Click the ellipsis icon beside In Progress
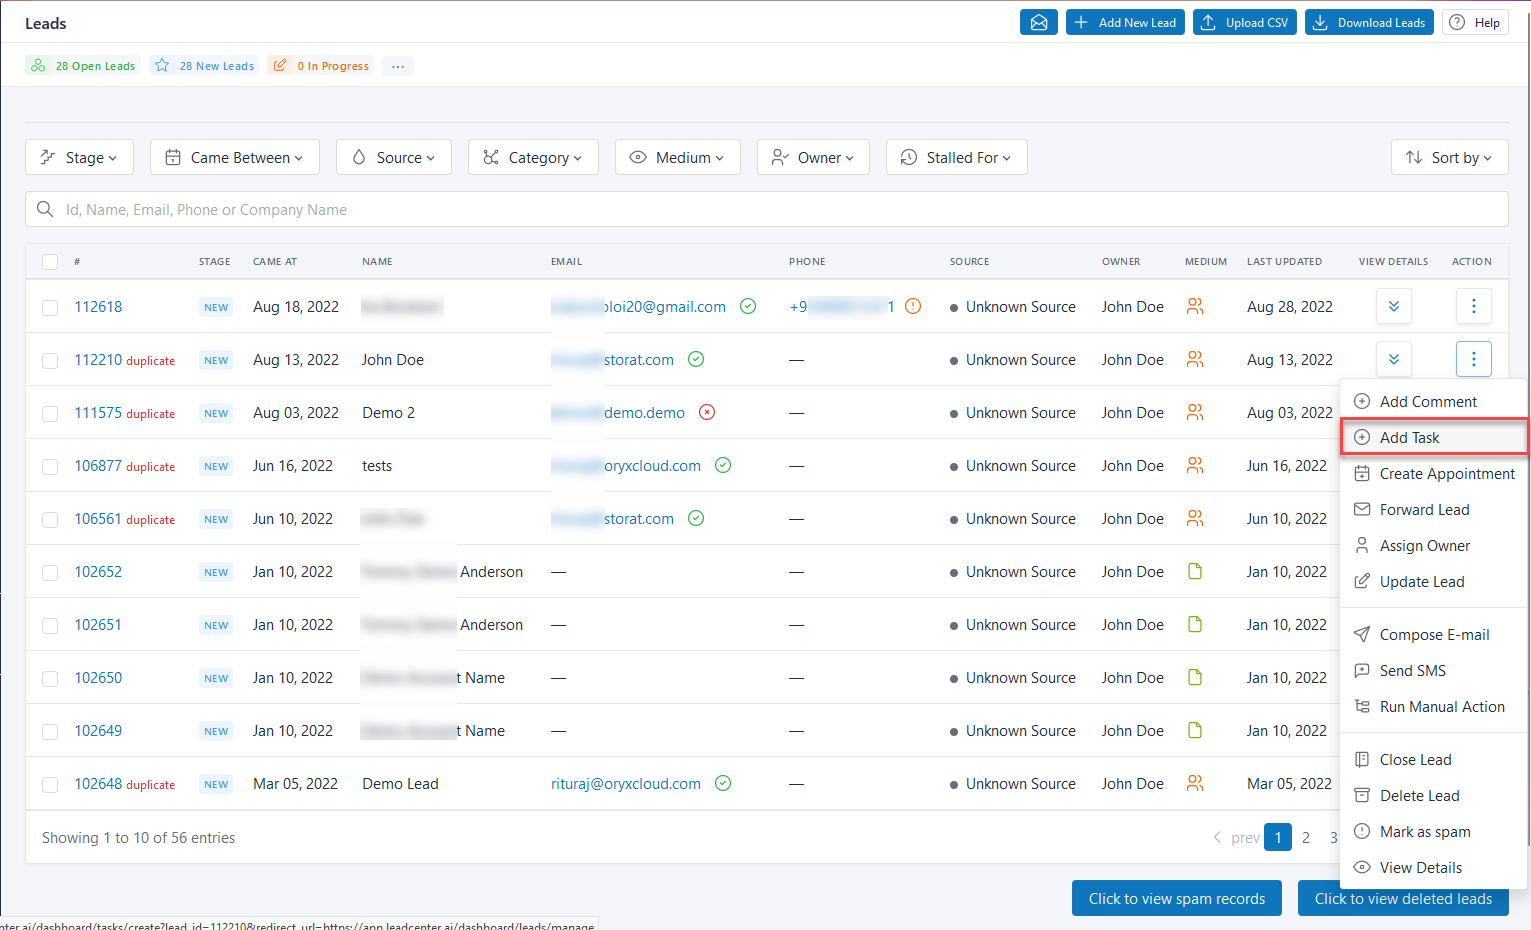 [x=398, y=66]
